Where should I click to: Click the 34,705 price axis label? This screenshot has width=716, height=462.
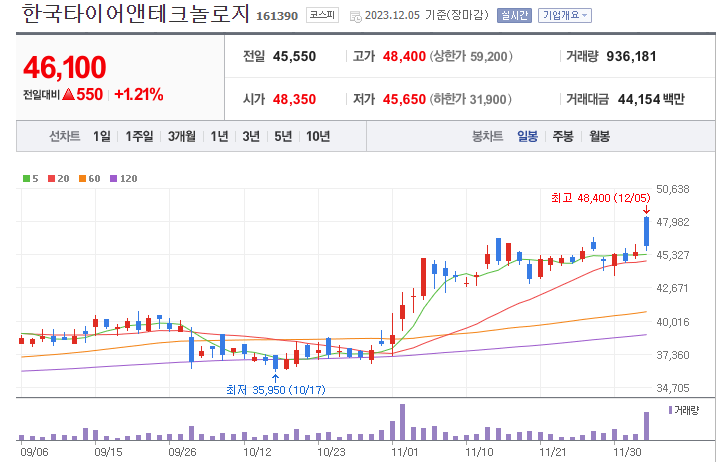[x=673, y=388]
